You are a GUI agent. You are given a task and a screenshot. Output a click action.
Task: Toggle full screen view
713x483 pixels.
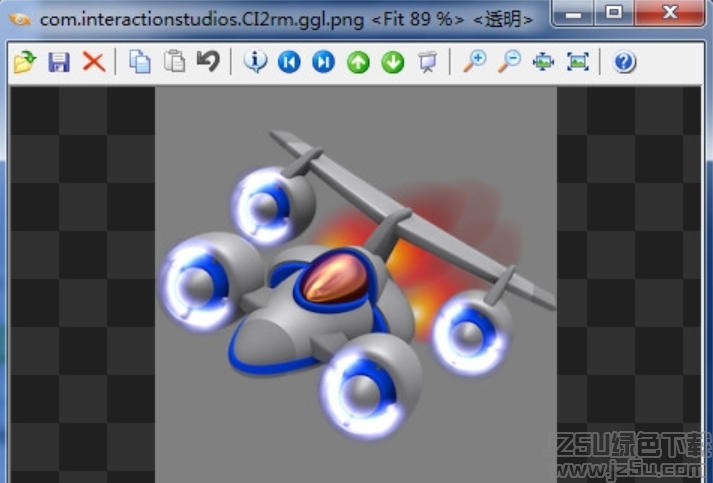(577, 62)
